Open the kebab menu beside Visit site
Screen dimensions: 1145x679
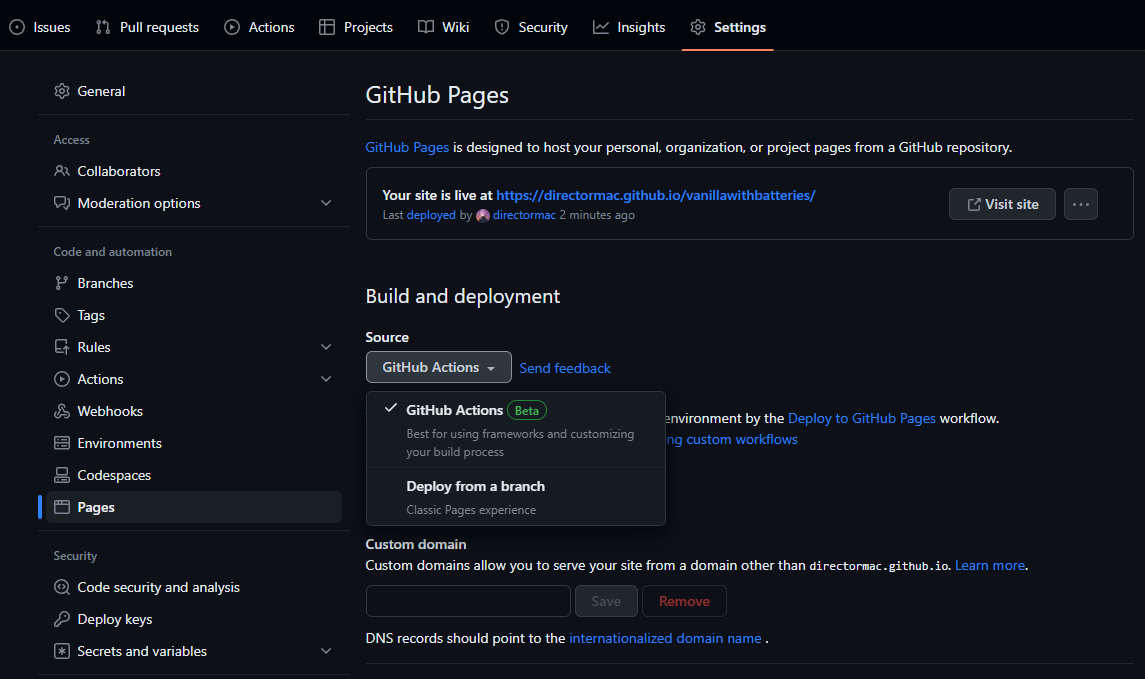pyautogui.click(x=1080, y=203)
